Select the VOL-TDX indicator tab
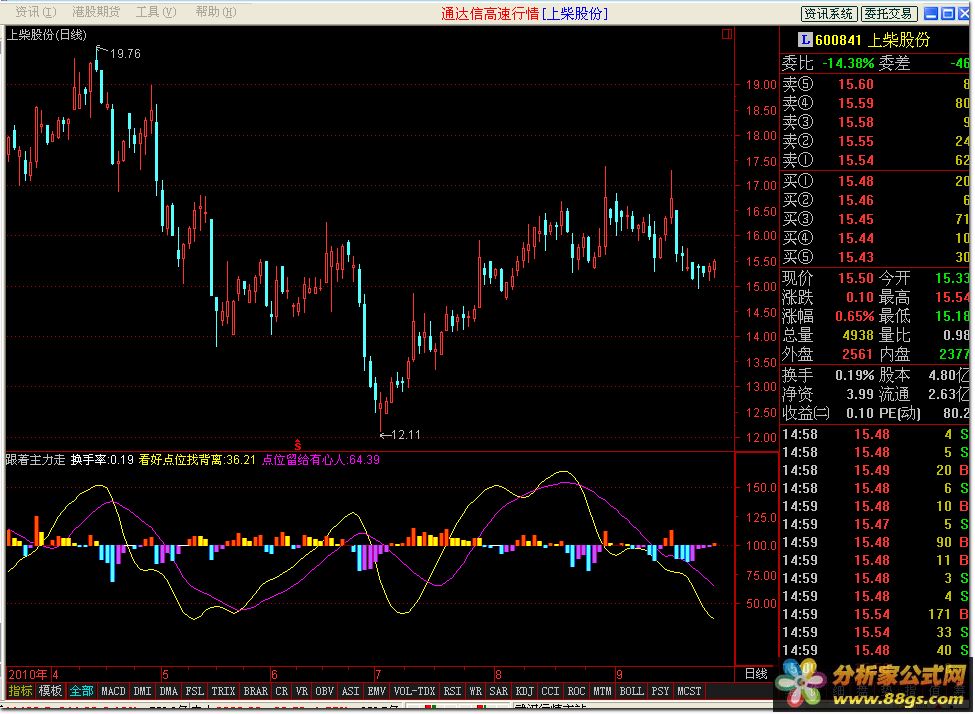The image size is (975, 714). [415, 690]
